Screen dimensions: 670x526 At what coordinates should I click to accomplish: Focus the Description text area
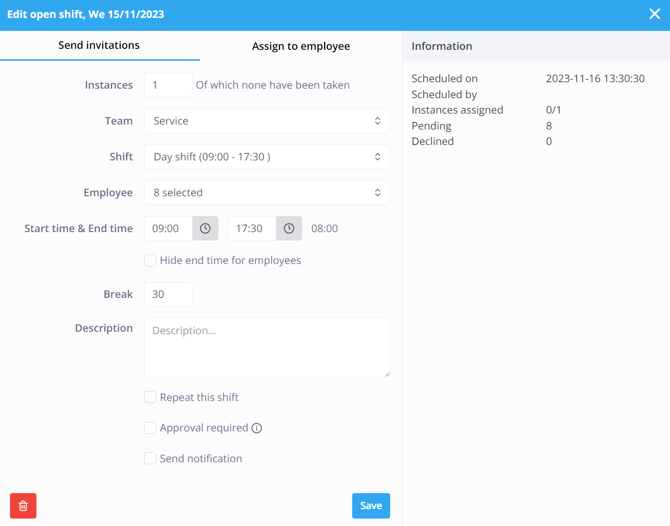pos(266,347)
